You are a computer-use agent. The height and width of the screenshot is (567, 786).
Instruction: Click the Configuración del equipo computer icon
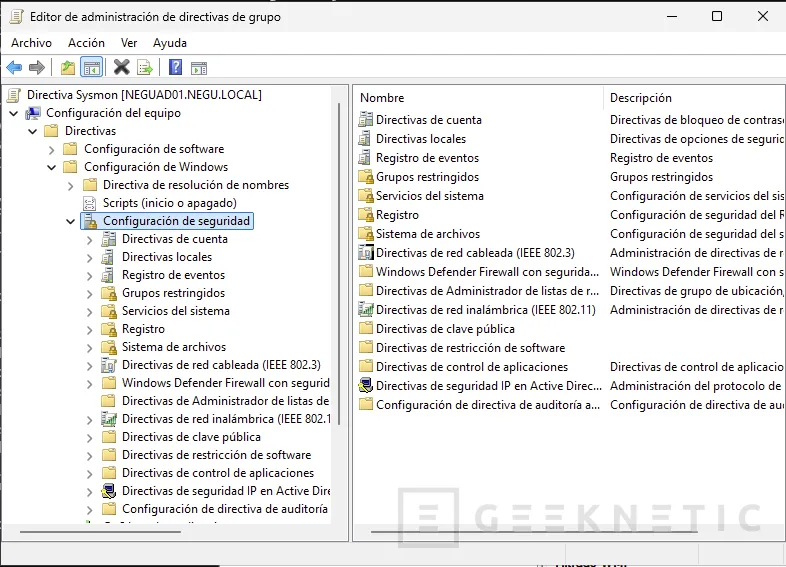click(33, 113)
